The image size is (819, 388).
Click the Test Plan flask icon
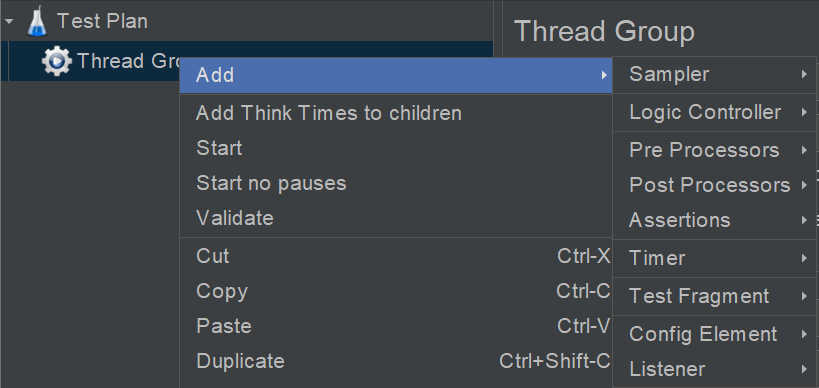37,21
